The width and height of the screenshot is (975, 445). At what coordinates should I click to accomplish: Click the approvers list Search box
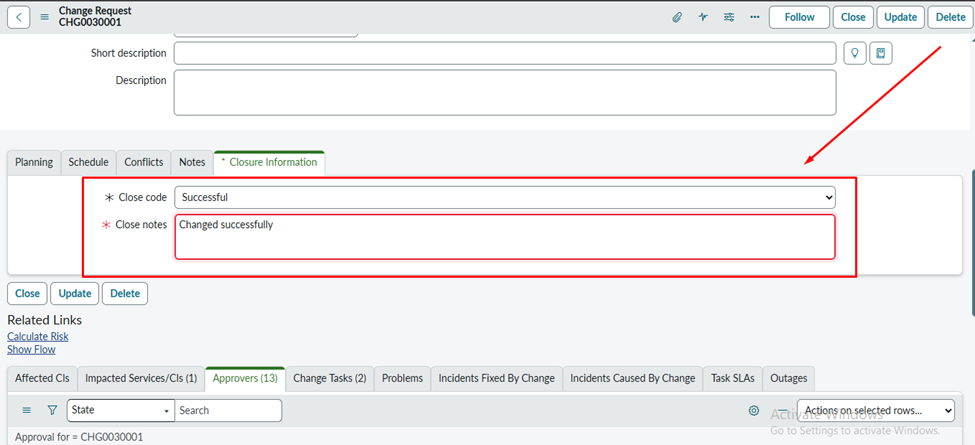coord(228,410)
